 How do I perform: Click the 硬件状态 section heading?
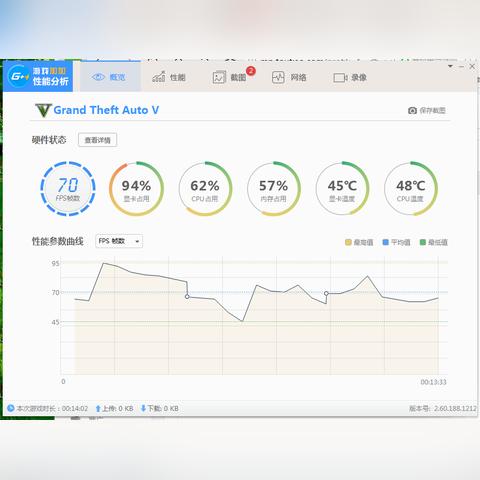(49, 140)
